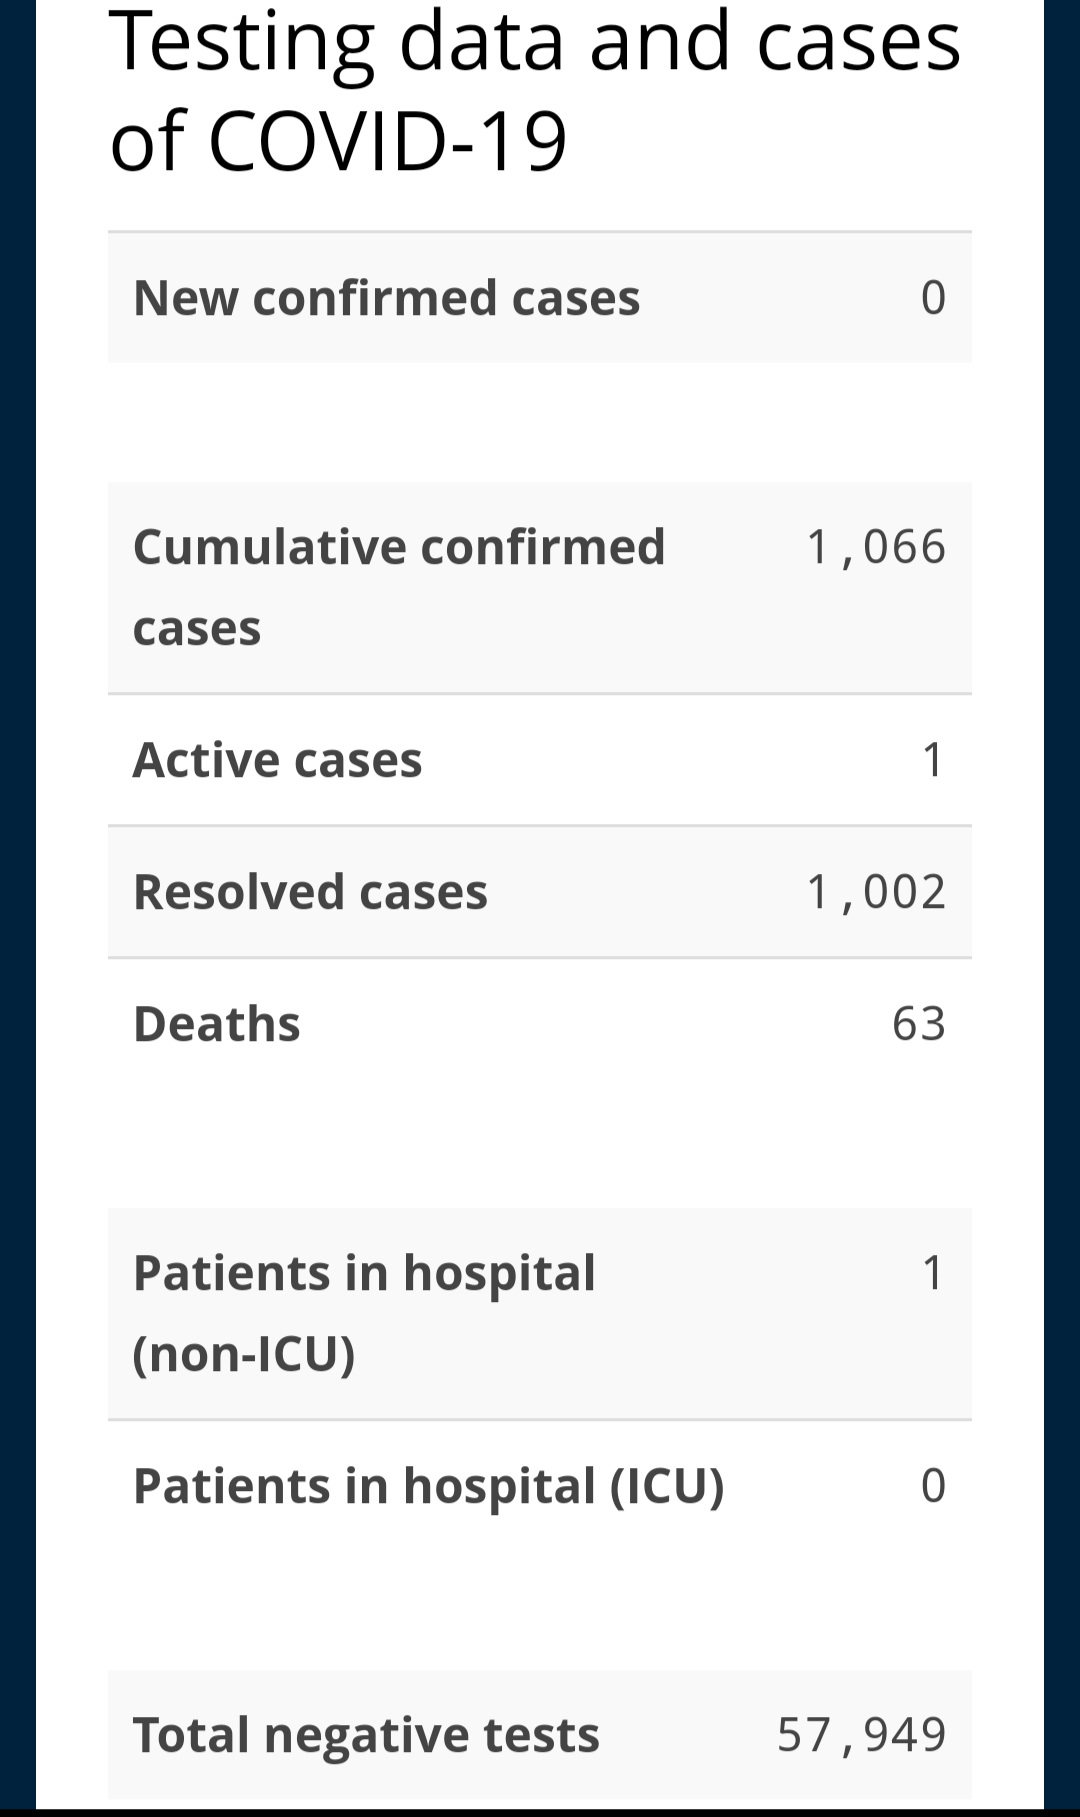
Task: Select the Deaths row label
Action: [x=216, y=1024]
